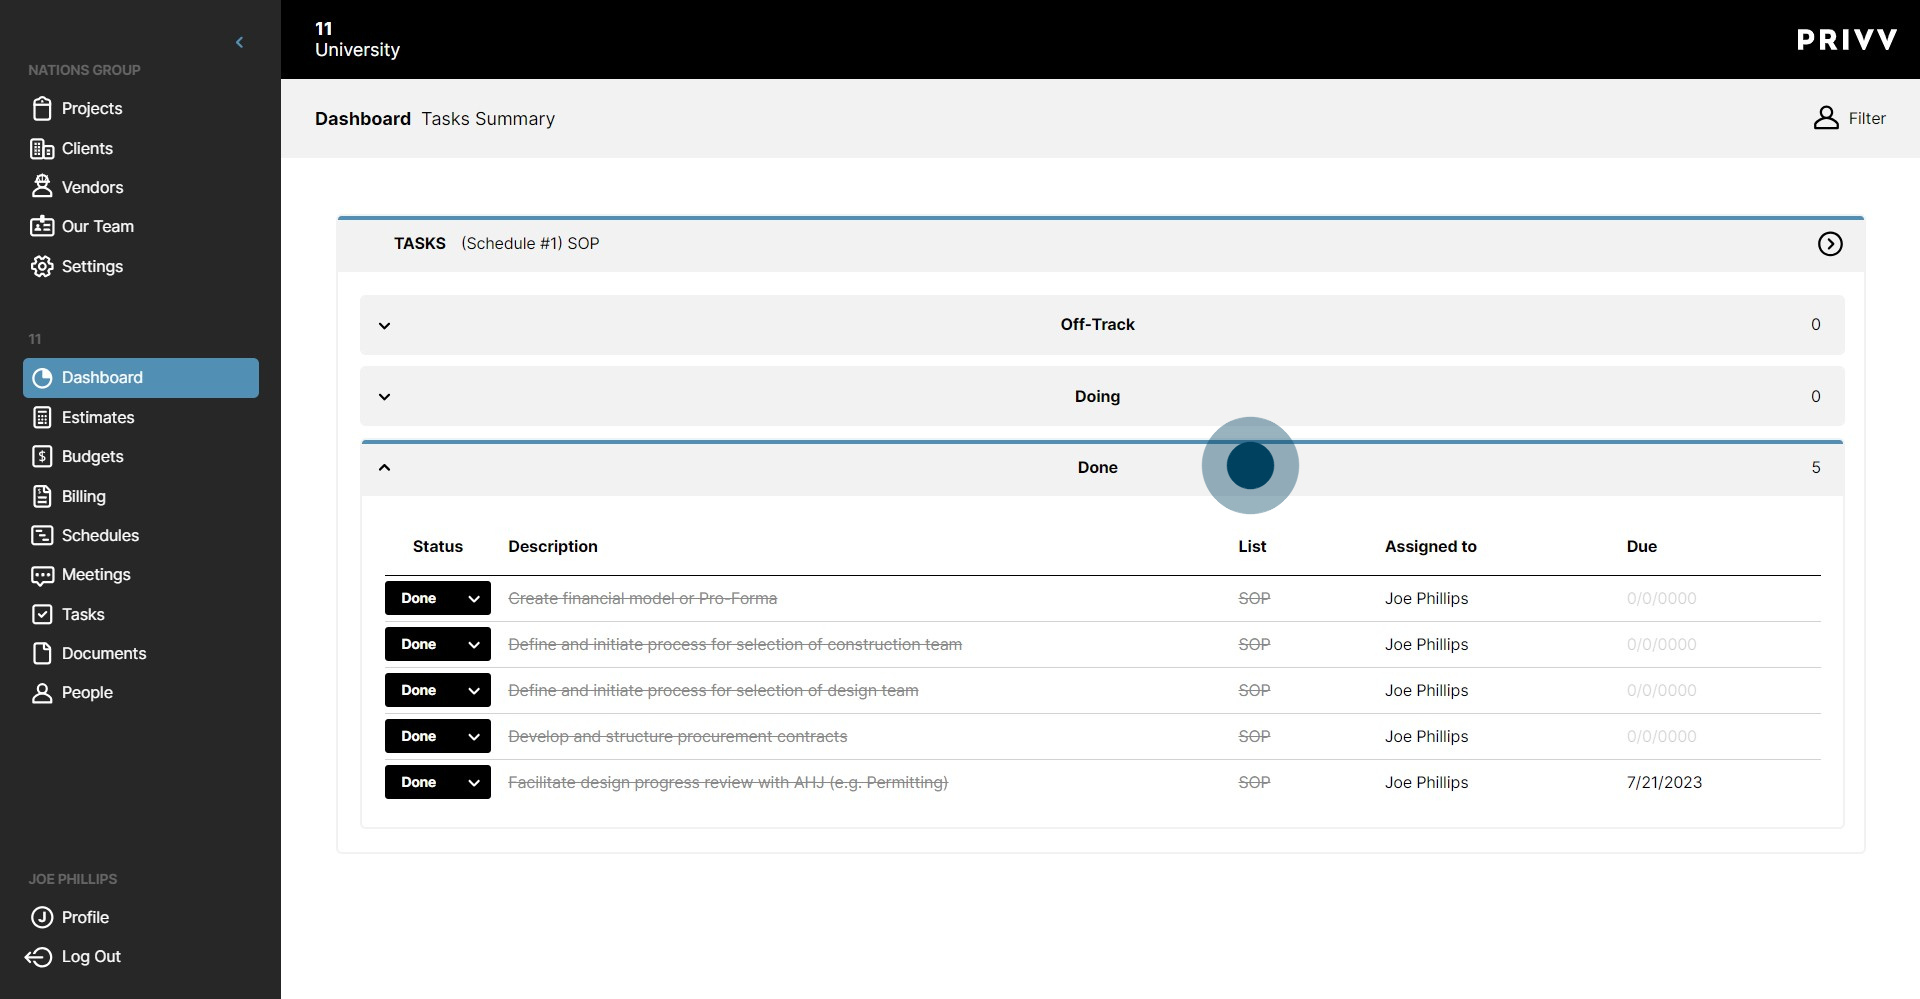Click the '11 University' project title
Screen dimensions: 1920x999
pos(357,40)
